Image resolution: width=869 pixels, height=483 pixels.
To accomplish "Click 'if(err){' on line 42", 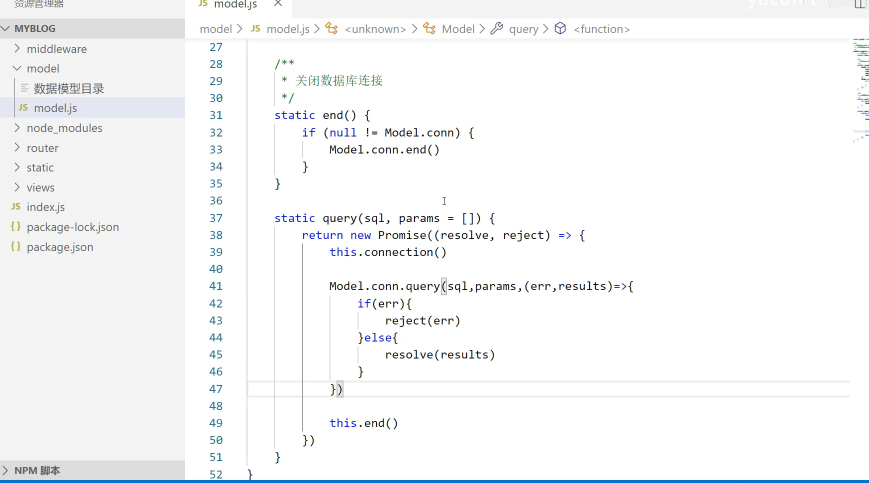I will pyautogui.click(x=385, y=304).
